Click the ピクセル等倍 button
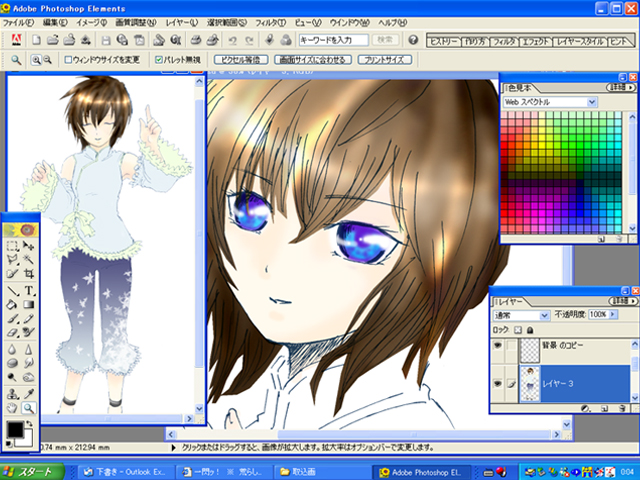 240,60
